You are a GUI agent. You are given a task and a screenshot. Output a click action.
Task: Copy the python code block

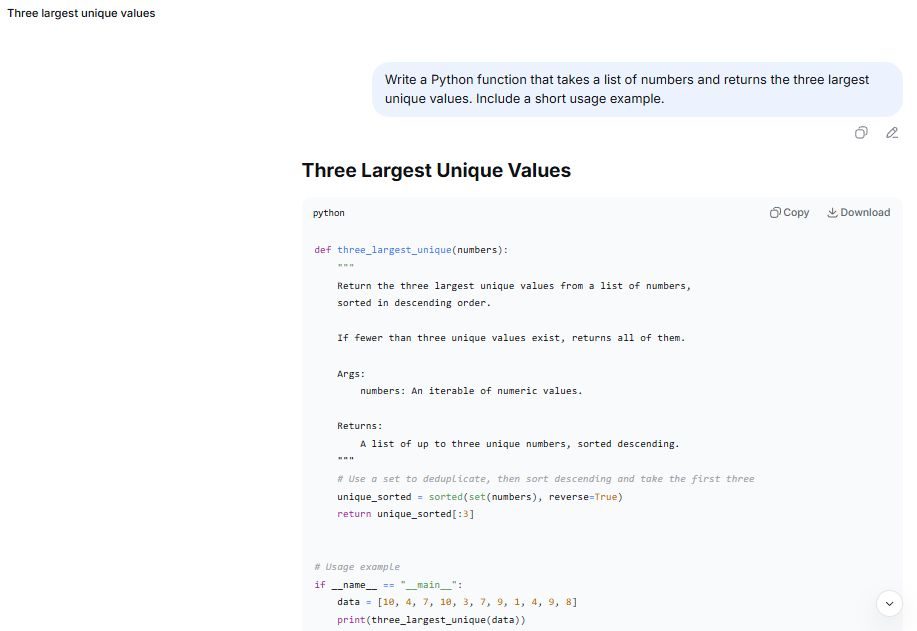790,212
